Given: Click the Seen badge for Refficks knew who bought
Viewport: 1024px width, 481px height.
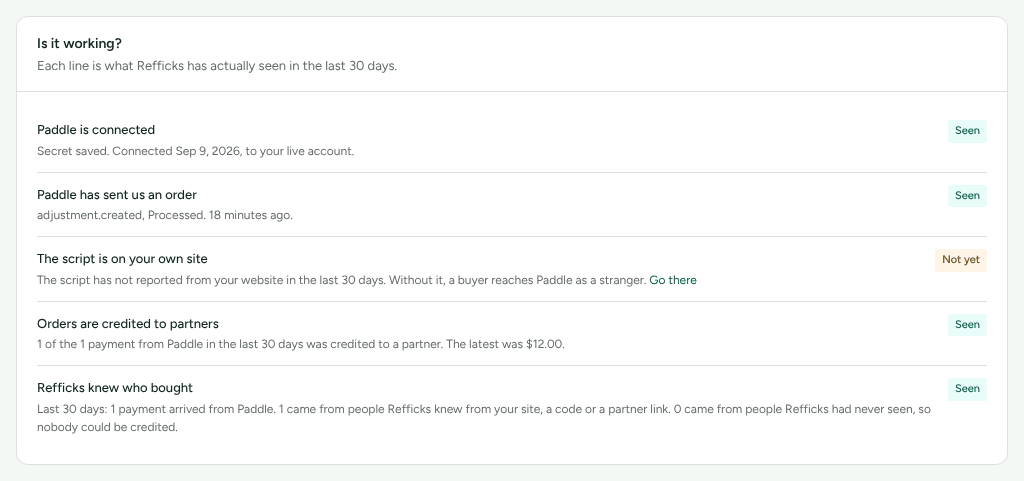Looking at the screenshot, I should 967,389.
